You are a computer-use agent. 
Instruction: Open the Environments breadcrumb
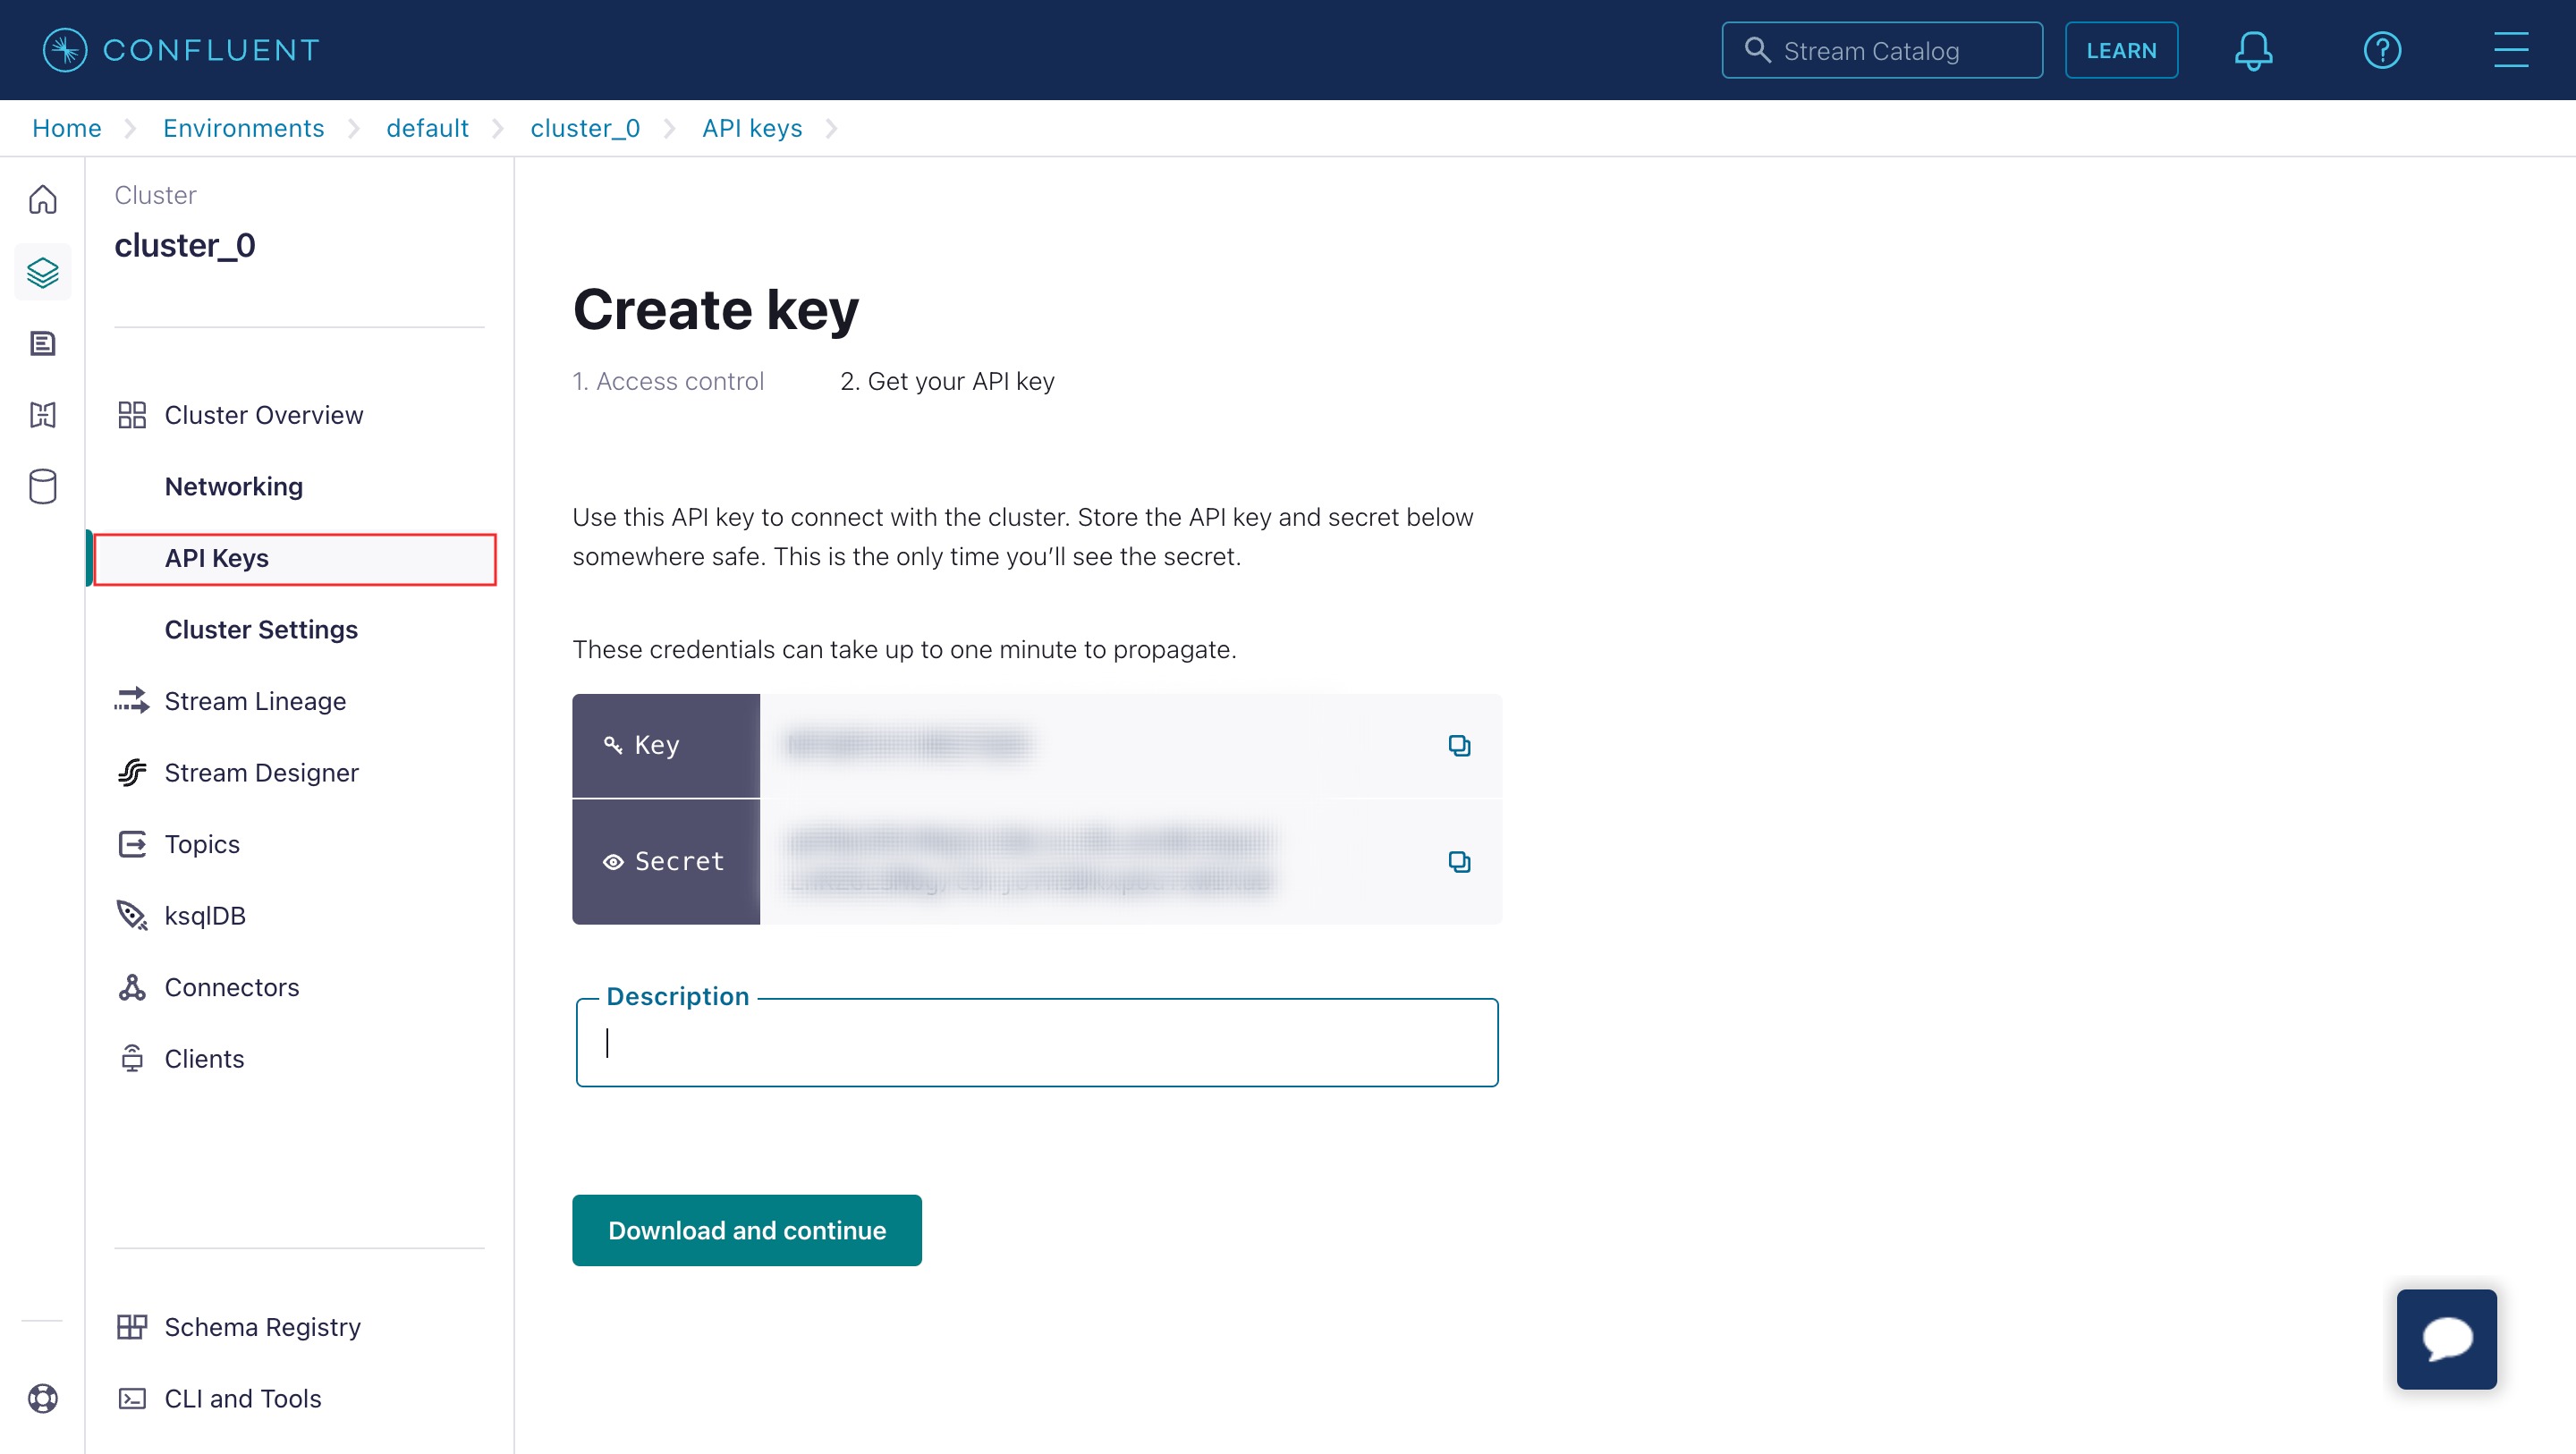point(243,128)
